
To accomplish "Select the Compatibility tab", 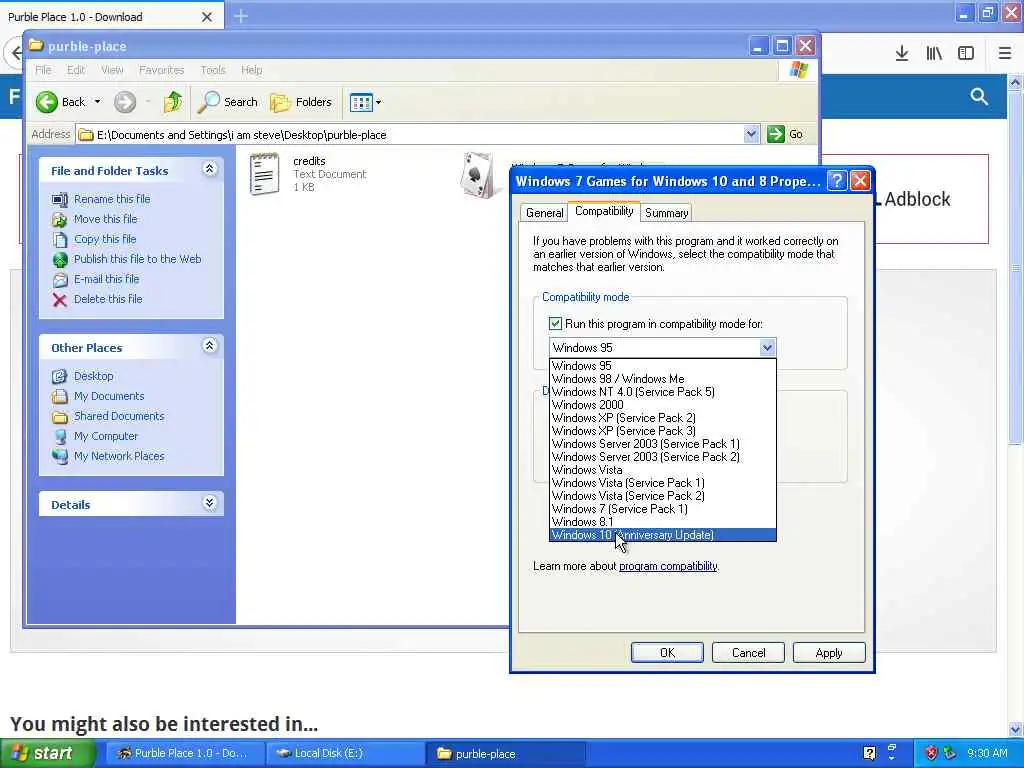I will 603,211.
